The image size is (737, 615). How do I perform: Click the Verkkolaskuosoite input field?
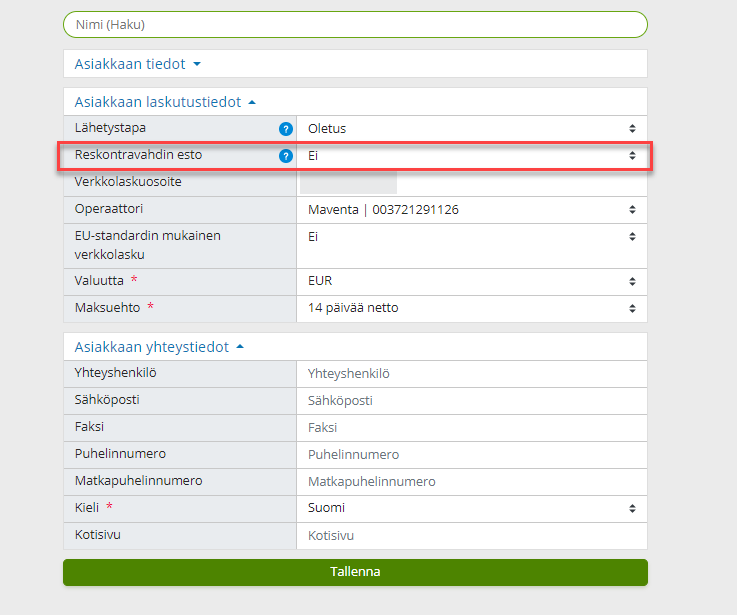click(348, 182)
